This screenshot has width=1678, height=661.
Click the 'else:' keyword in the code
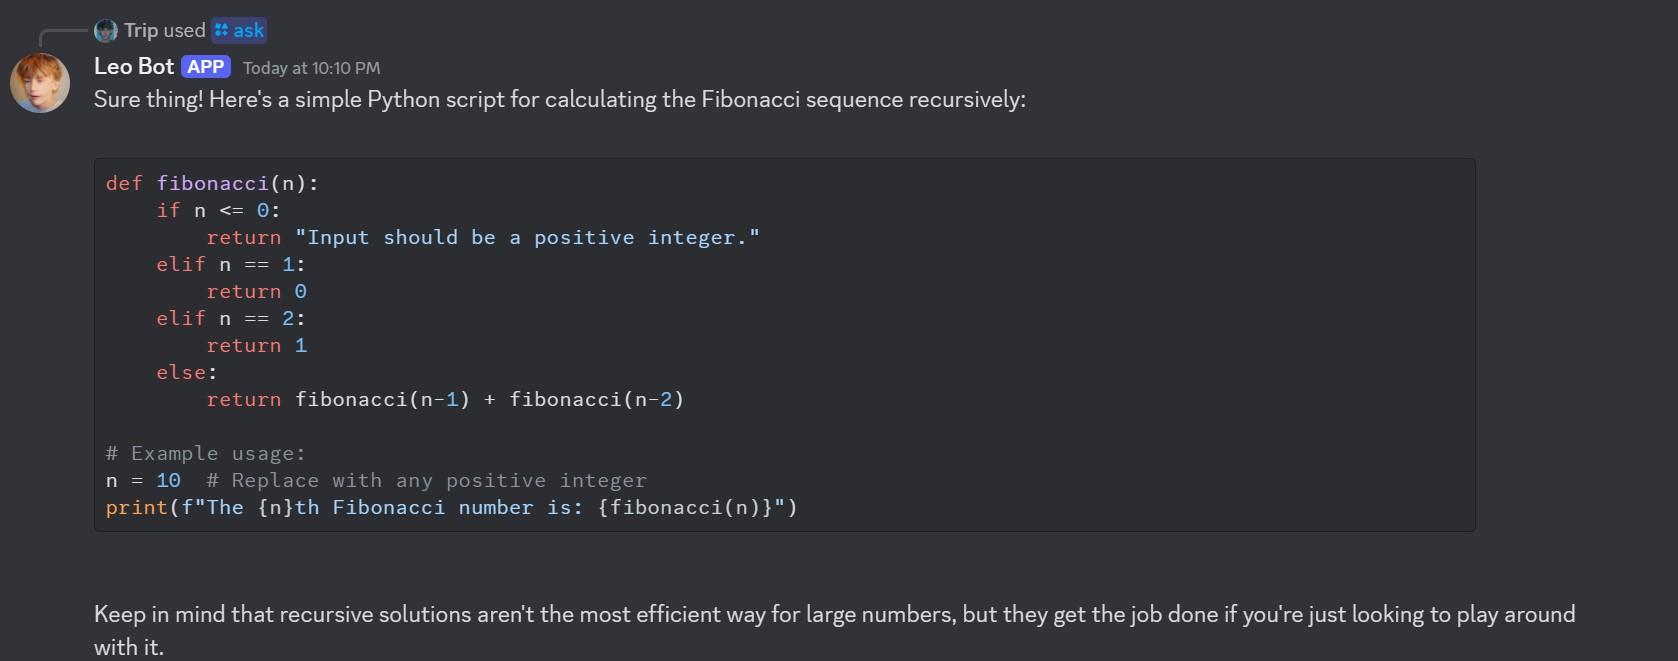[186, 373]
